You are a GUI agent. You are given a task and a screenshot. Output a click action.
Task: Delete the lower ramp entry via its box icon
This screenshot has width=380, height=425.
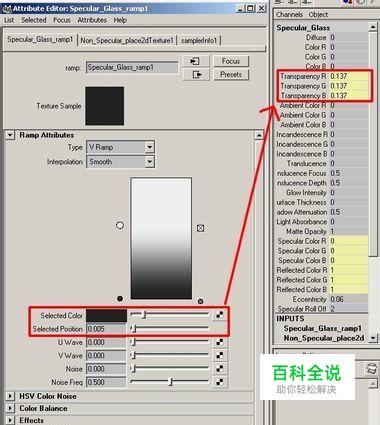pyautogui.click(x=200, y=301)
